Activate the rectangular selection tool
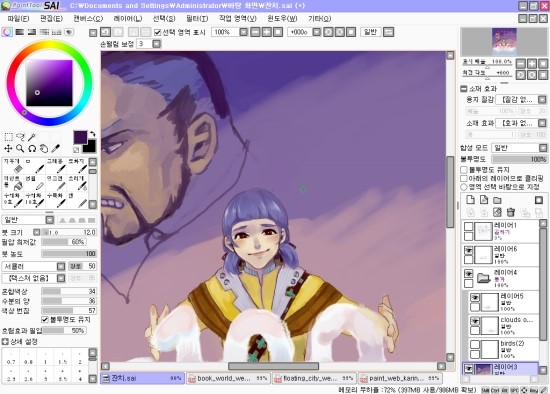550x394 pixels. pyautogui.click(x=8, y=137)
